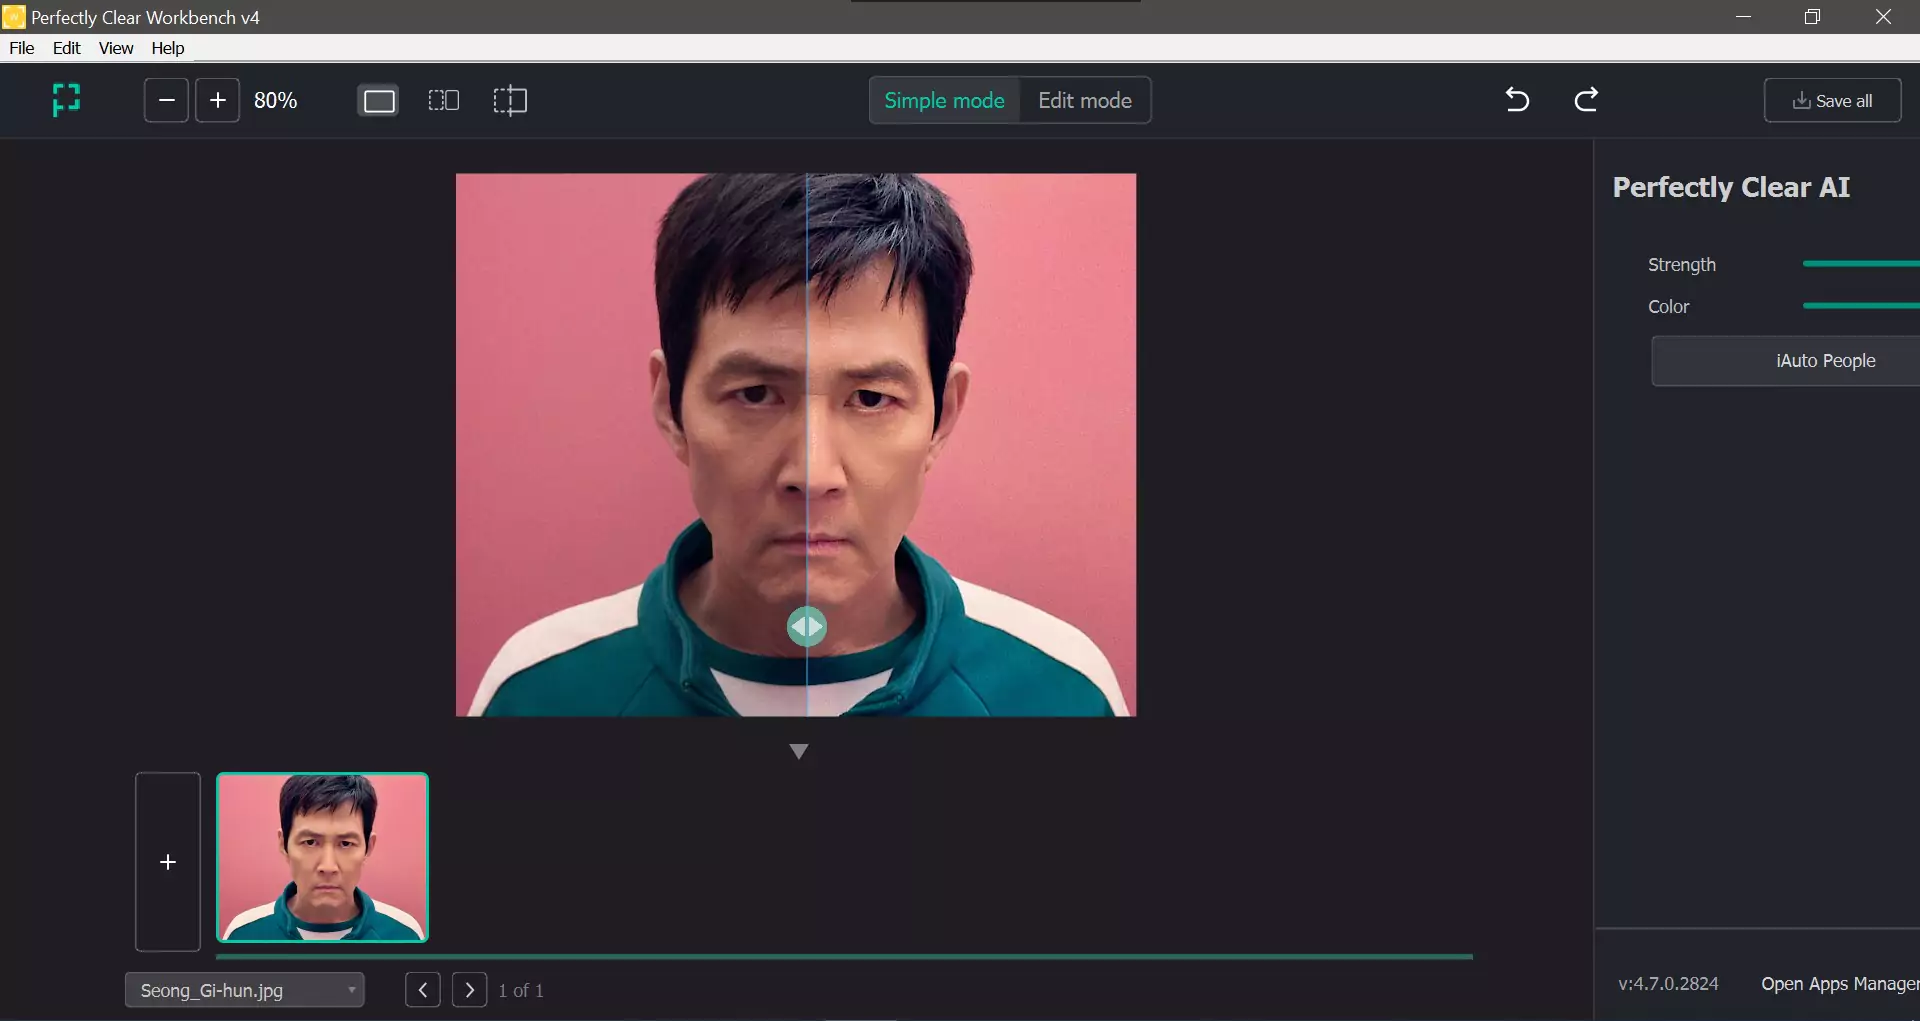Collapse the filmstrip with the down triangle
The height and width of the screenshot is (1021, 1920).
798,751
